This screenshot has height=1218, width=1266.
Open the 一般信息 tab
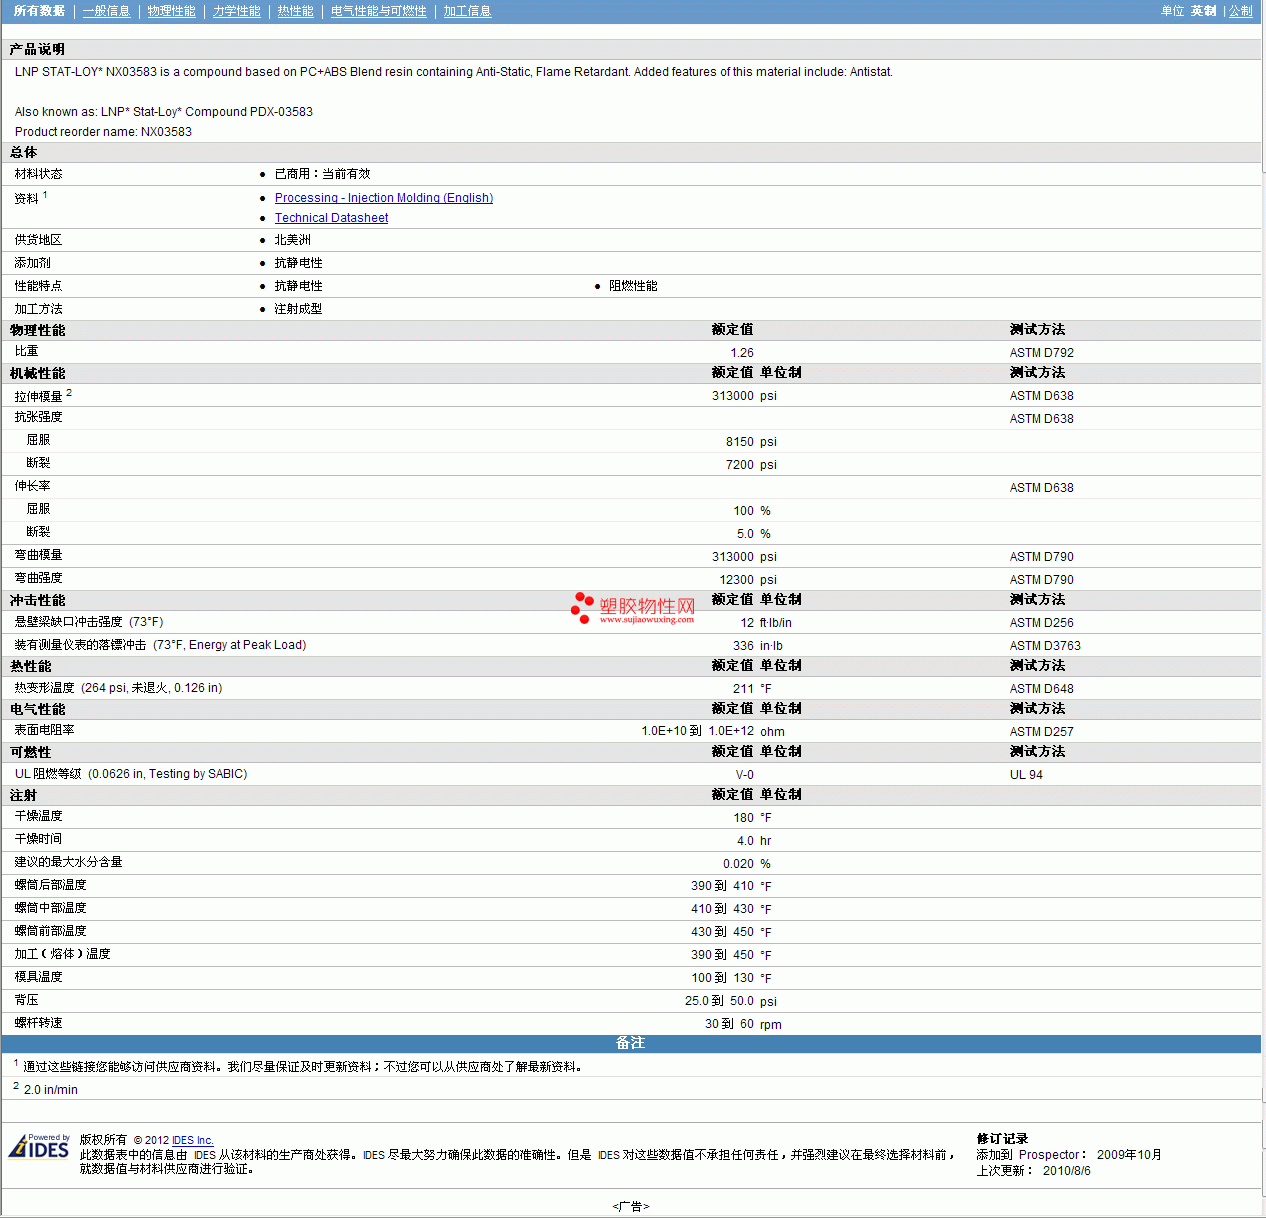107,11
